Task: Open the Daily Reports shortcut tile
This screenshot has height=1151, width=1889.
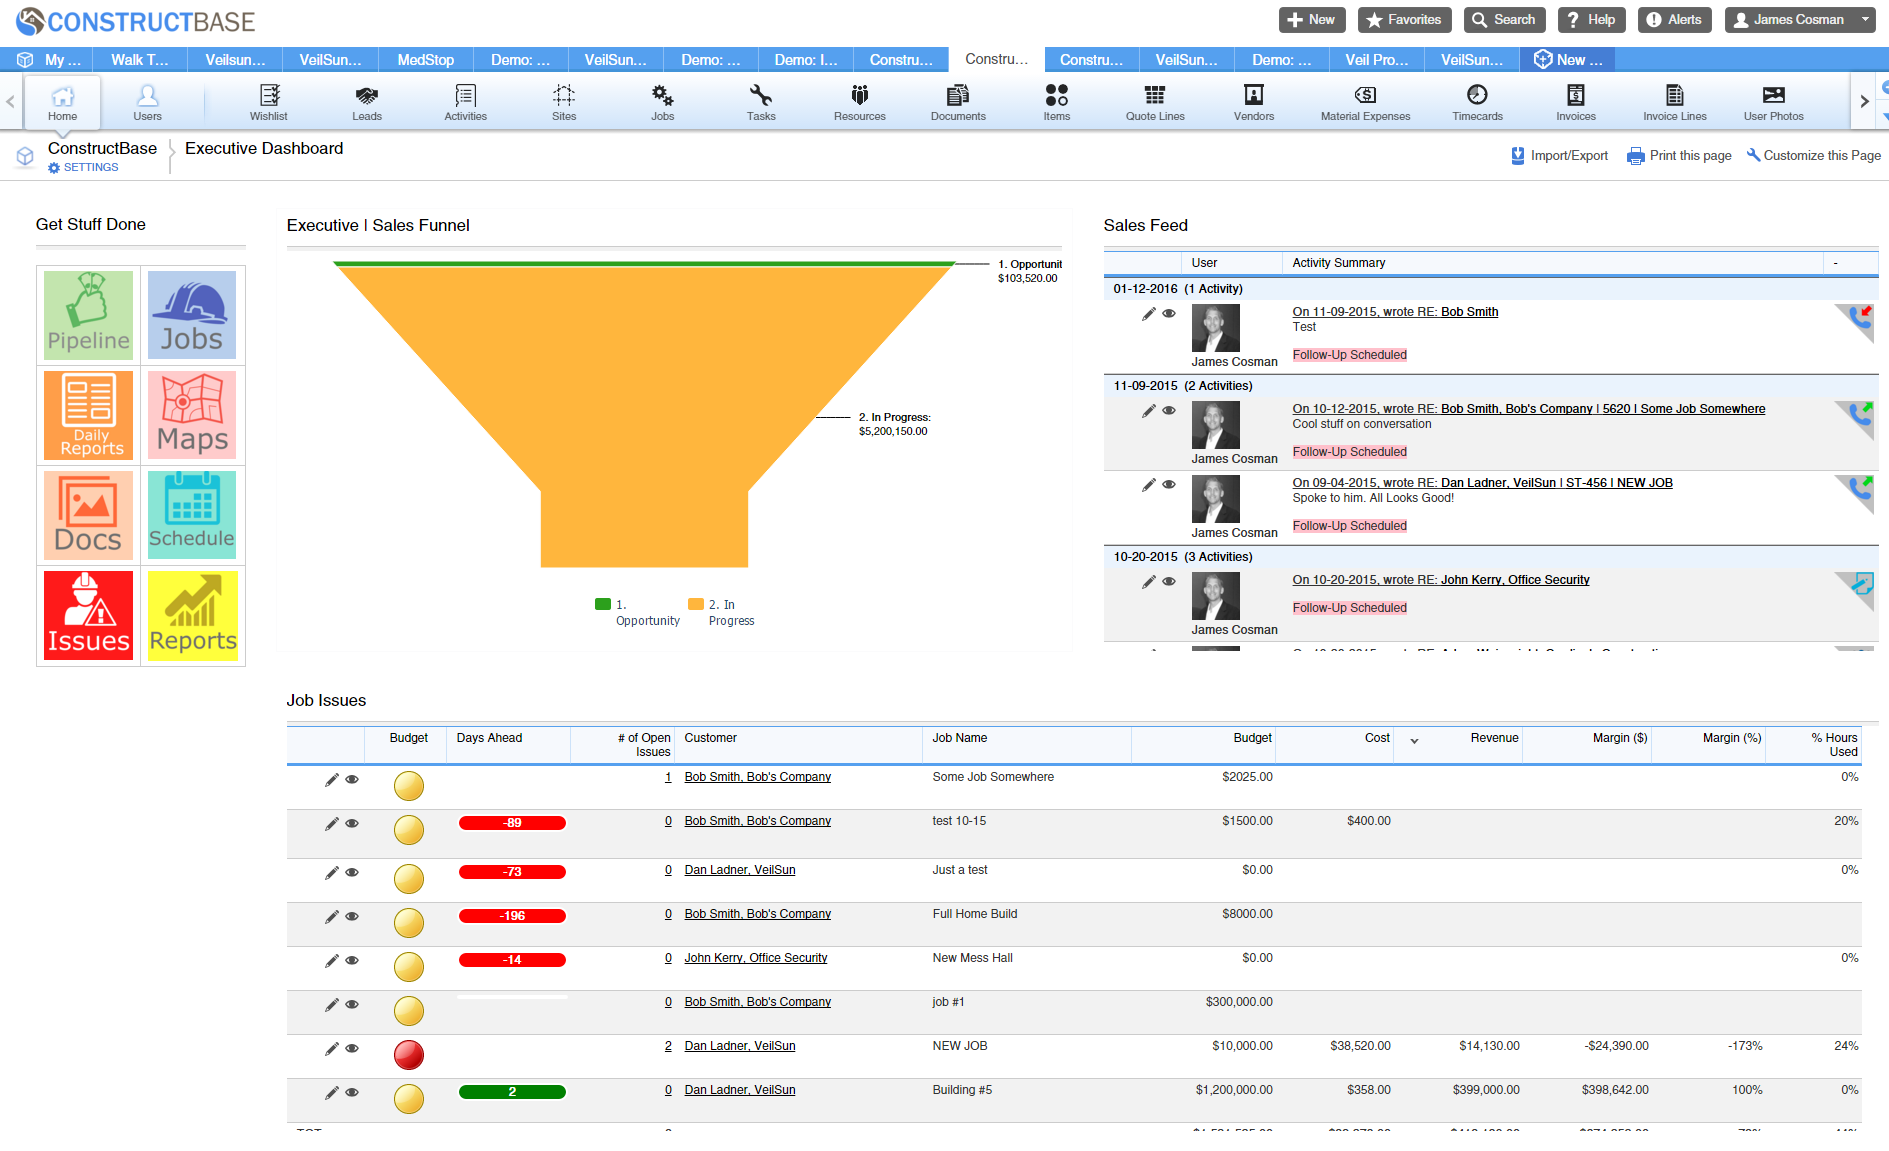Action: coord(88,415)
